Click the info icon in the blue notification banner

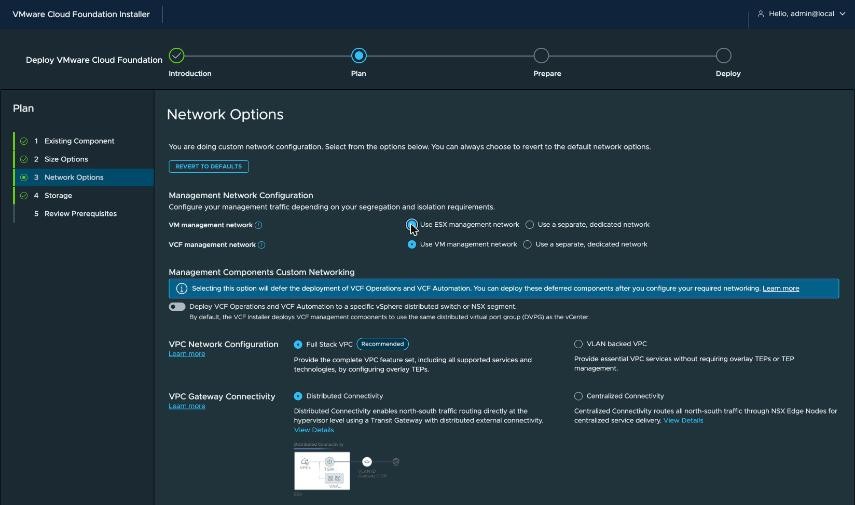point(182,288)
